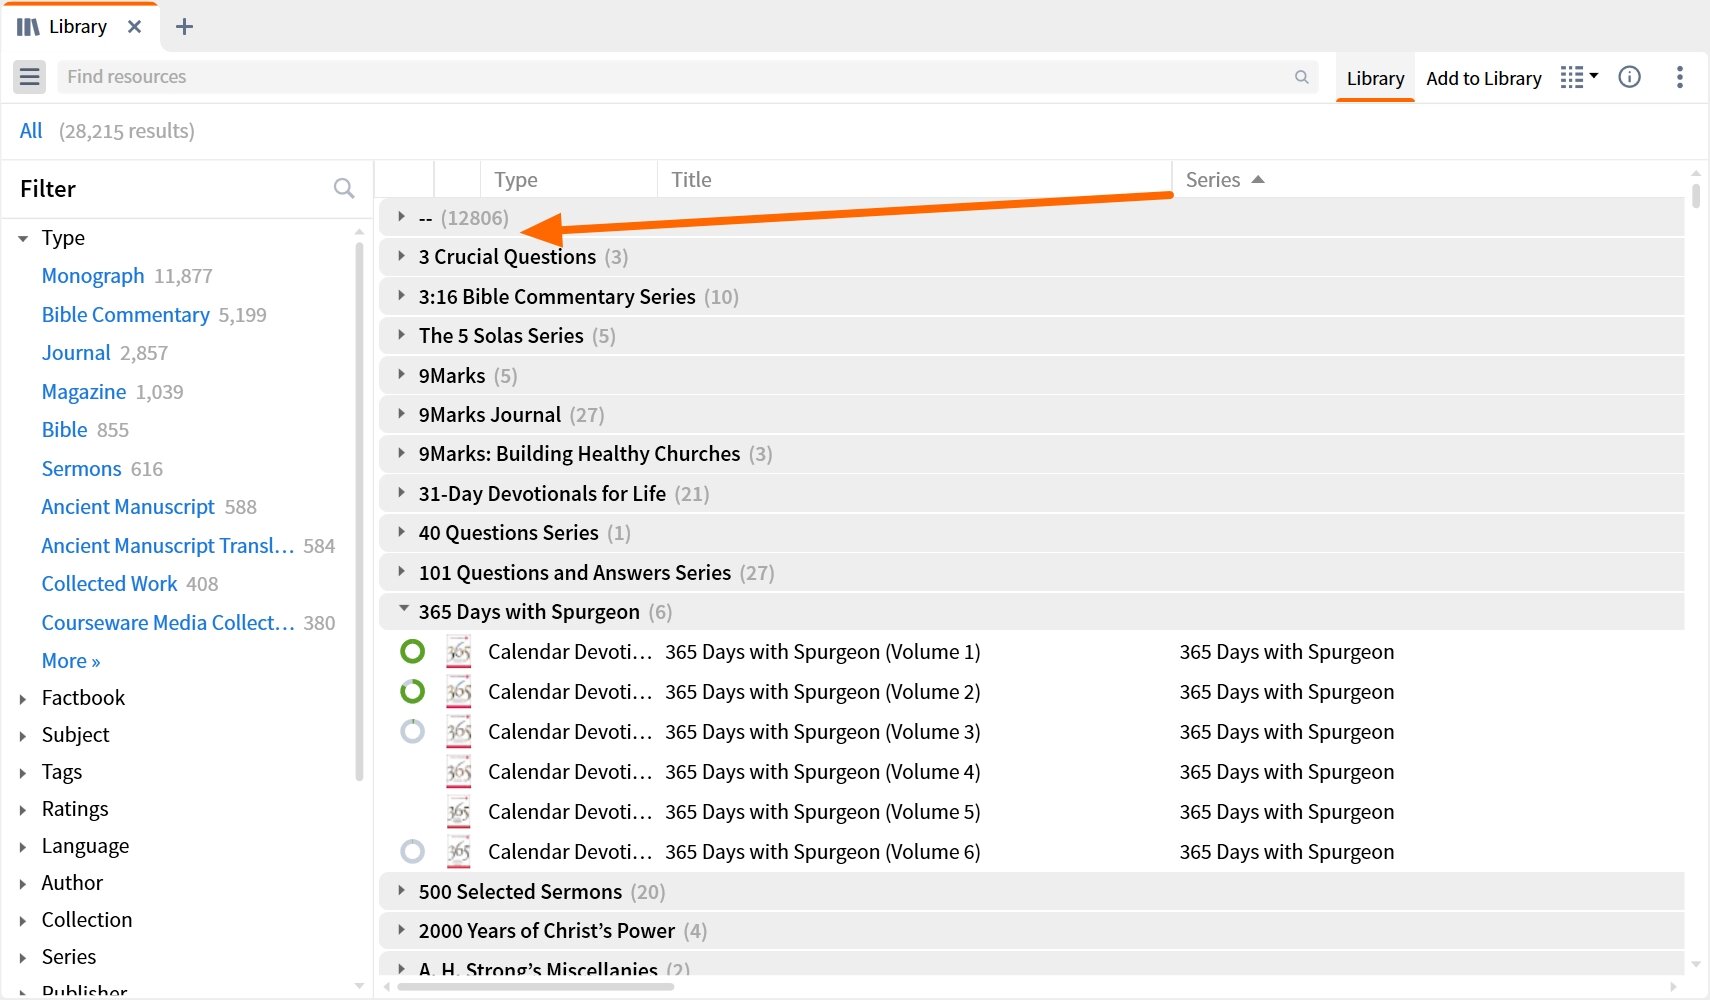Click the horizontal scrollbar under results
The image size is (1710, 1000).
pos(536,987)
